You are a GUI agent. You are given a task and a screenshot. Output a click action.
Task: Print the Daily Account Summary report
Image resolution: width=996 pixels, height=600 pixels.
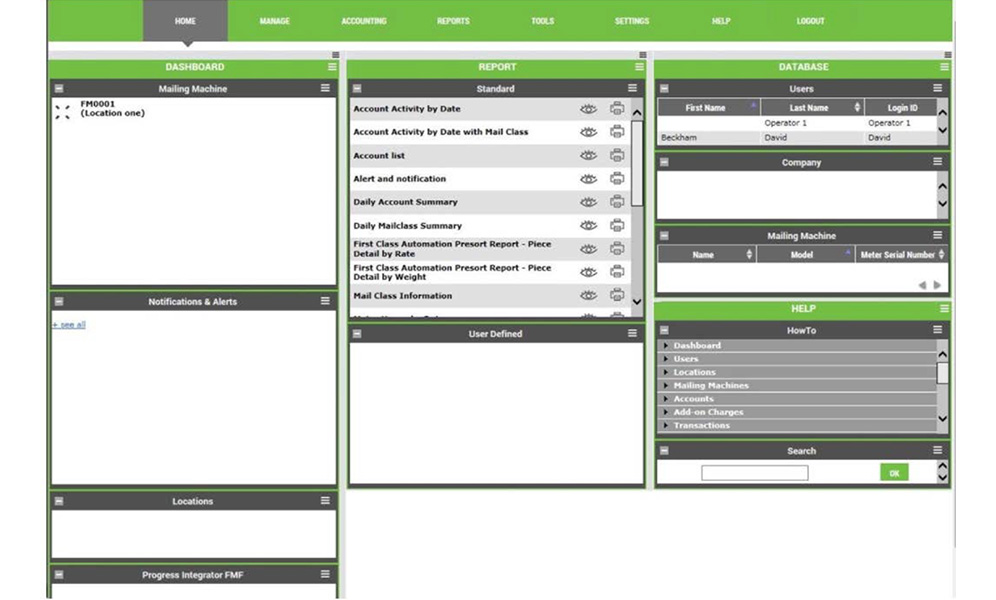[617, 202]
